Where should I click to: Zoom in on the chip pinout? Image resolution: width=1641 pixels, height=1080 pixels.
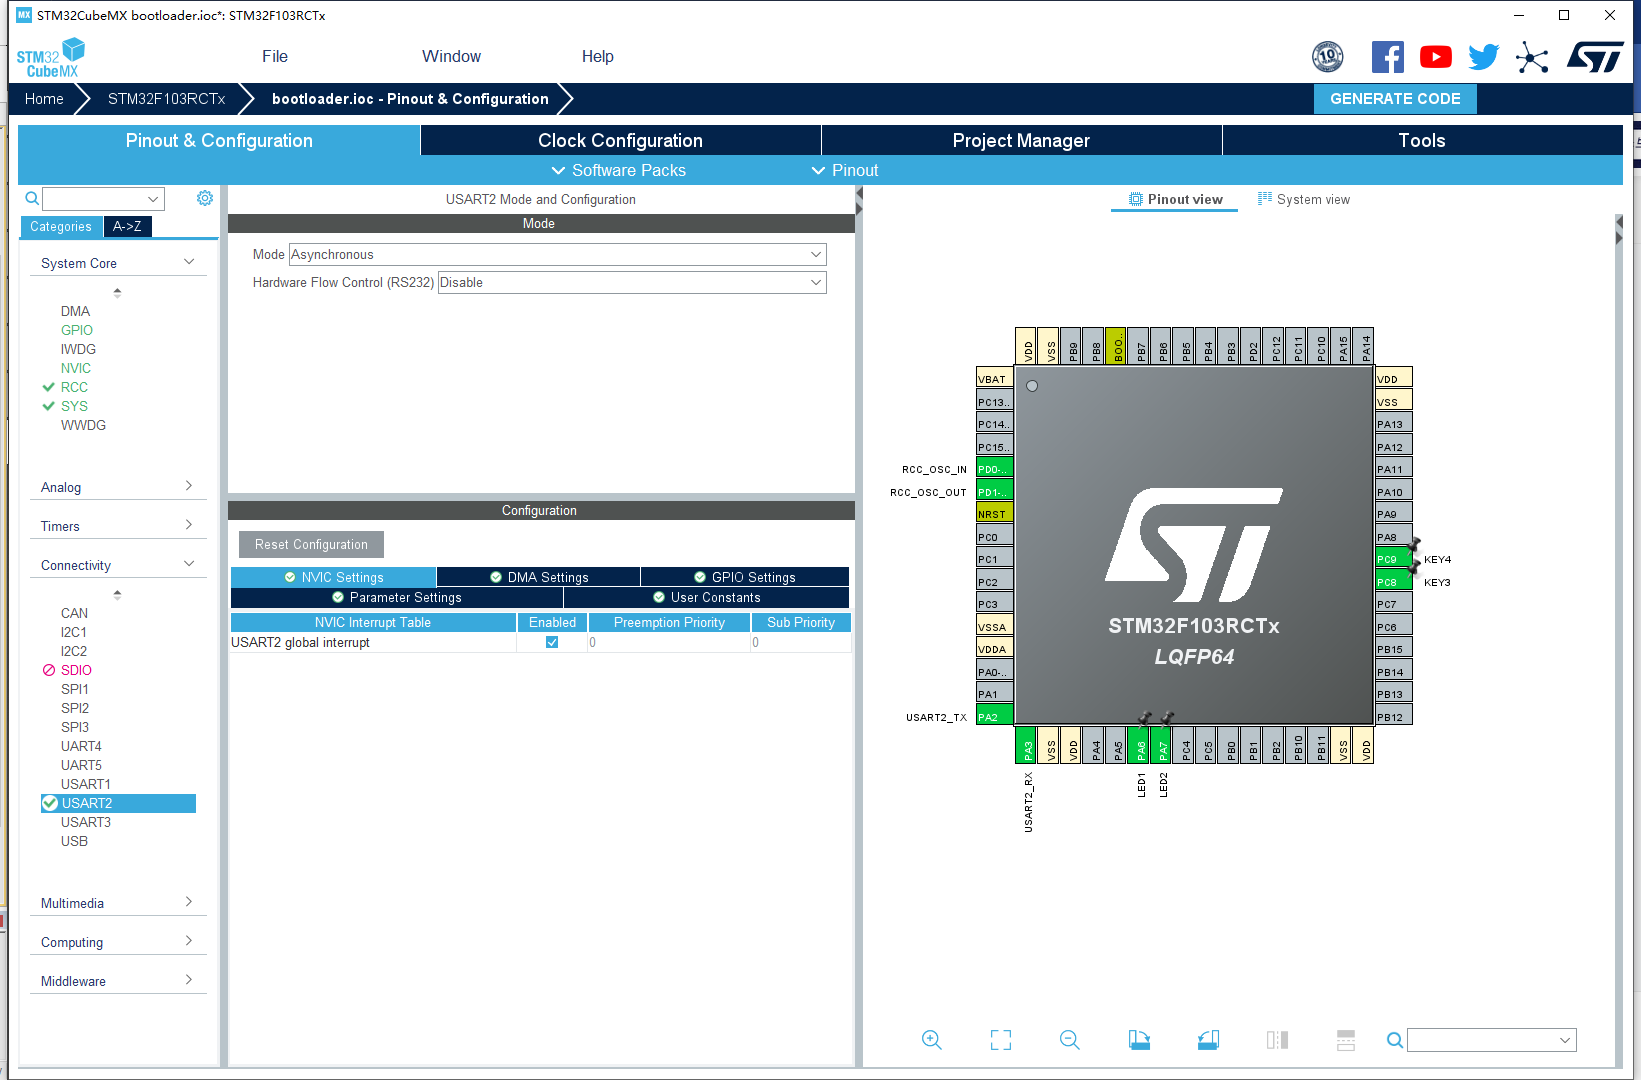click(931, 1040)
